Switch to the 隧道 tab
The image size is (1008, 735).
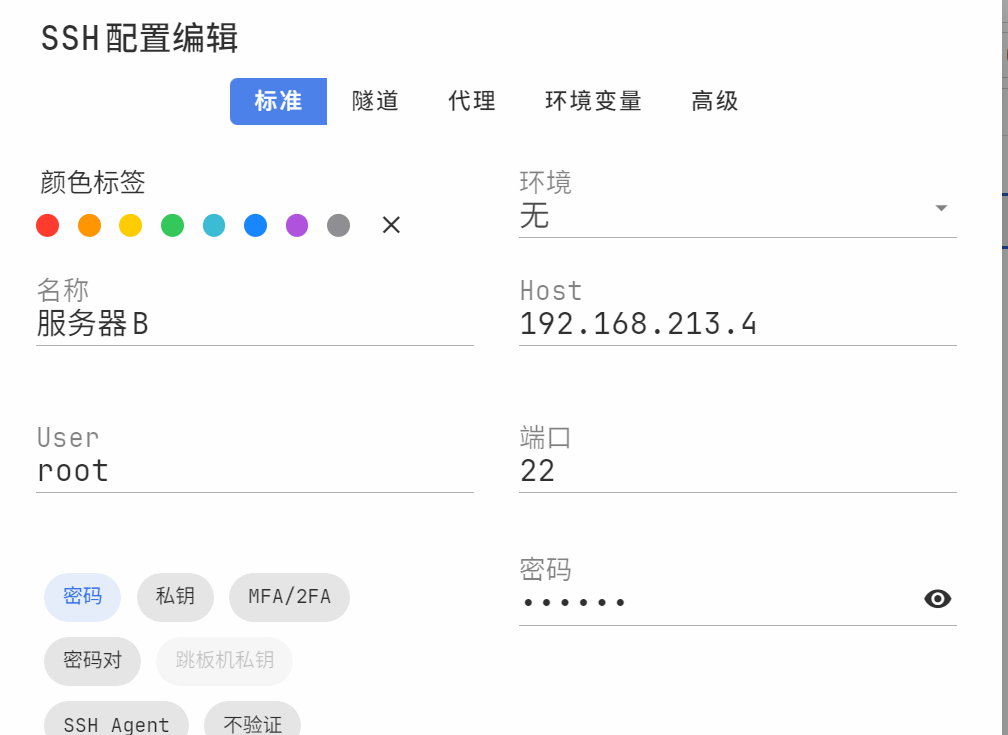375,101
